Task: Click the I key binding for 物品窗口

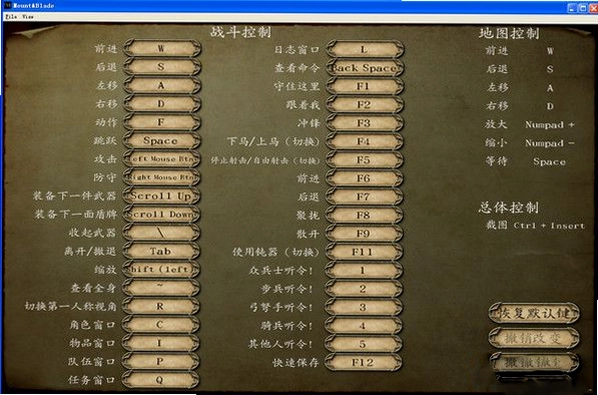Action: click(161, 343)
